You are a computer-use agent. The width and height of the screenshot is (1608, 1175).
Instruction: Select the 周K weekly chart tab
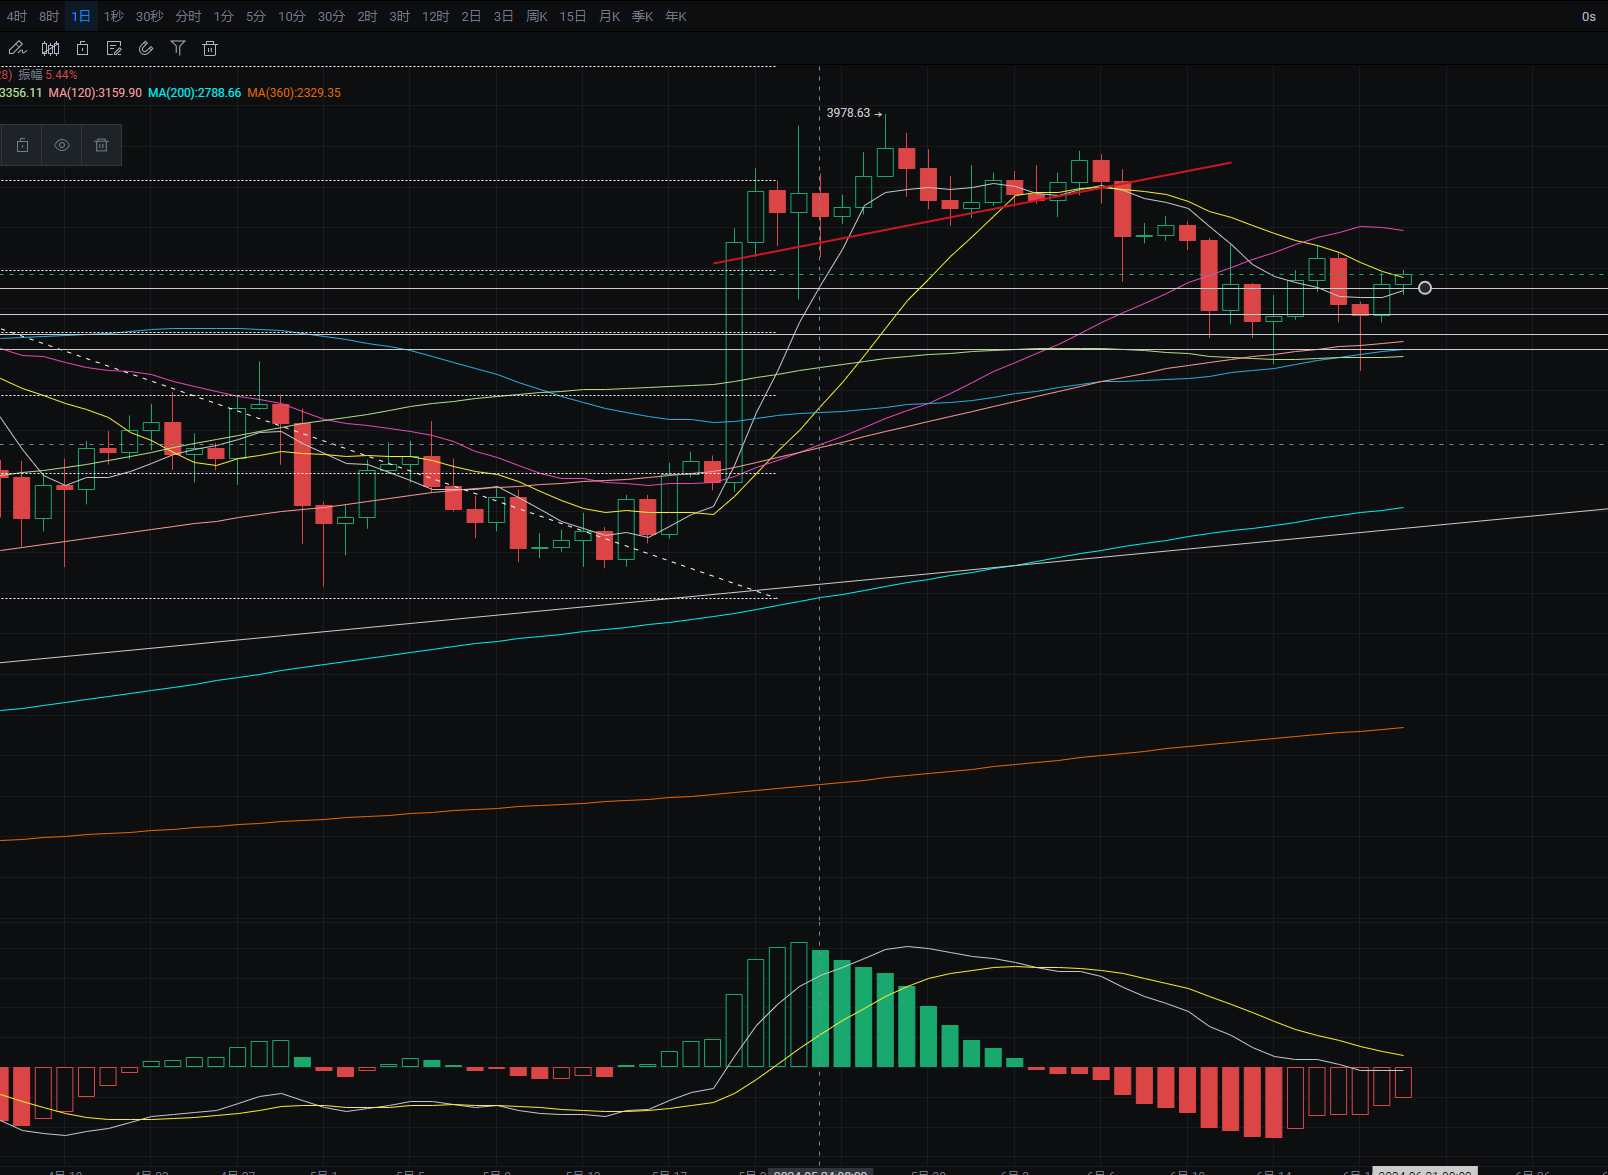(537, 16)
